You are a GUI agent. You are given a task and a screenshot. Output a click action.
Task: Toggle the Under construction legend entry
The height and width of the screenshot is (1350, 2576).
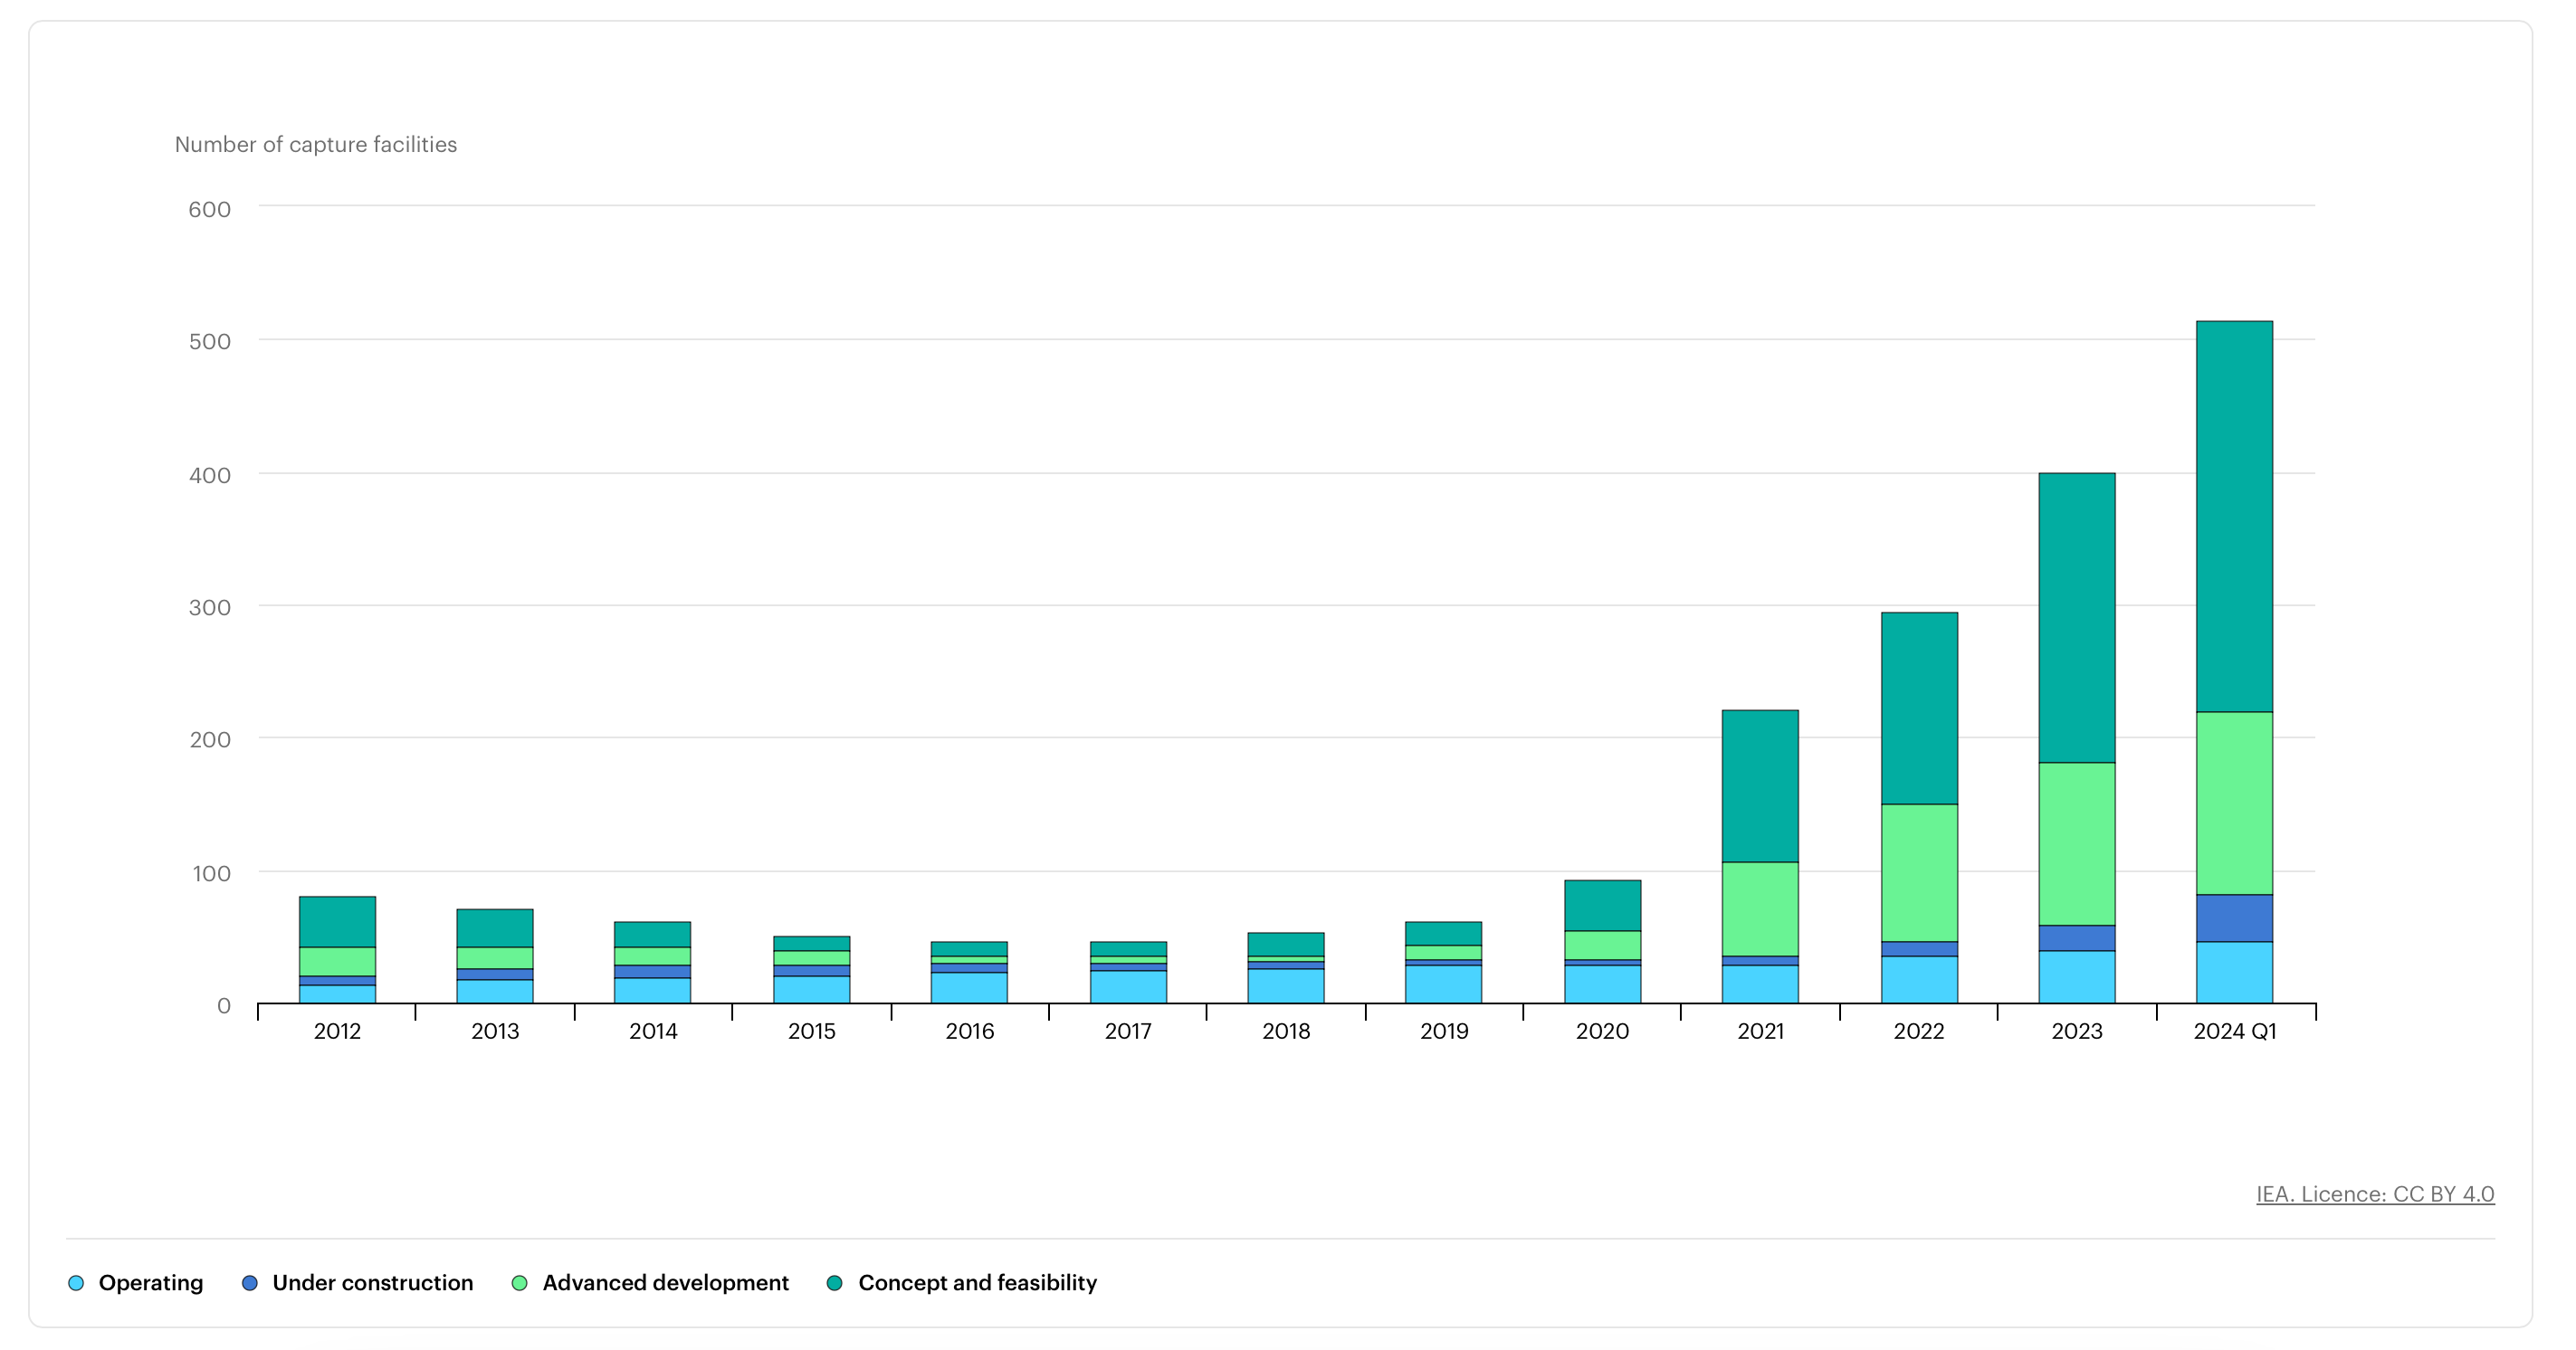tap(372, 1283)
